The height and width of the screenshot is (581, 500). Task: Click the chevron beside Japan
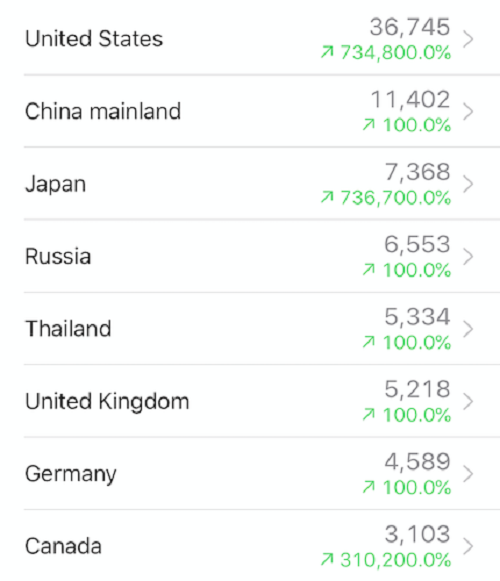(468, 184)
